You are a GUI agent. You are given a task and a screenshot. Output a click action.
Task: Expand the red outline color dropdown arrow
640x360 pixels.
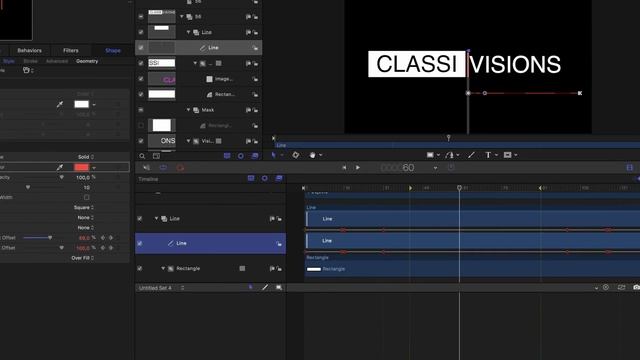coord(94,167)
